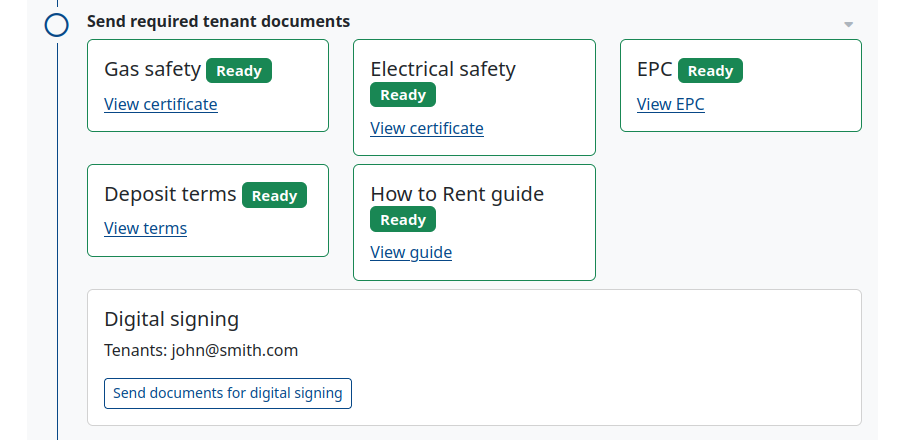This screenshot has width=902, height=440.
Task: Open the Gas safety View certificate link
Action: coord(160,104)
